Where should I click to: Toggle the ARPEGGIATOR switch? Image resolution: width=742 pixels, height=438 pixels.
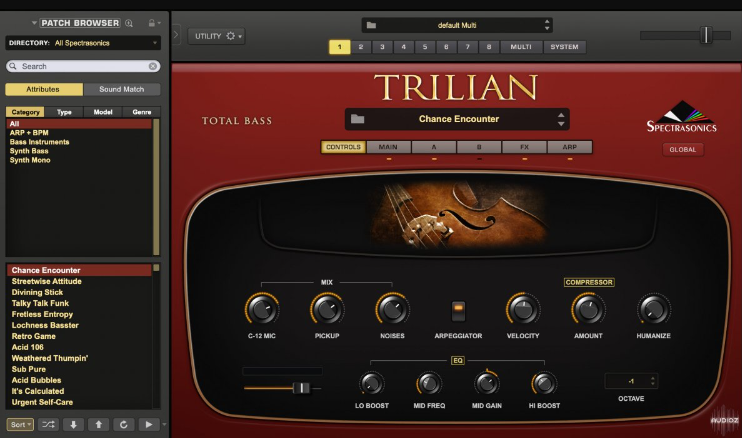click(458, 310)
